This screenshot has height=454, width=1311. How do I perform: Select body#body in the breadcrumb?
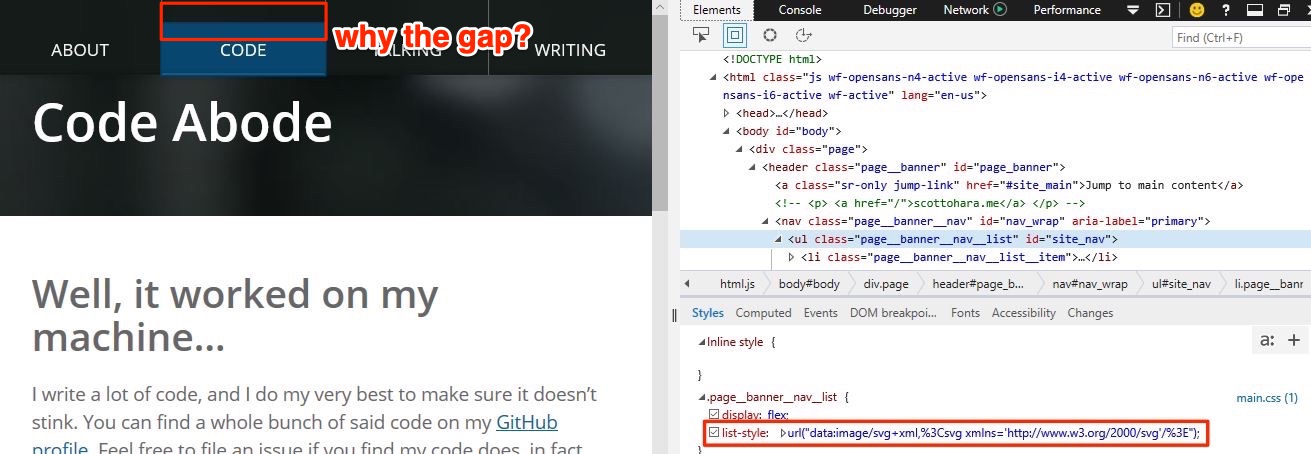(808, 284)
